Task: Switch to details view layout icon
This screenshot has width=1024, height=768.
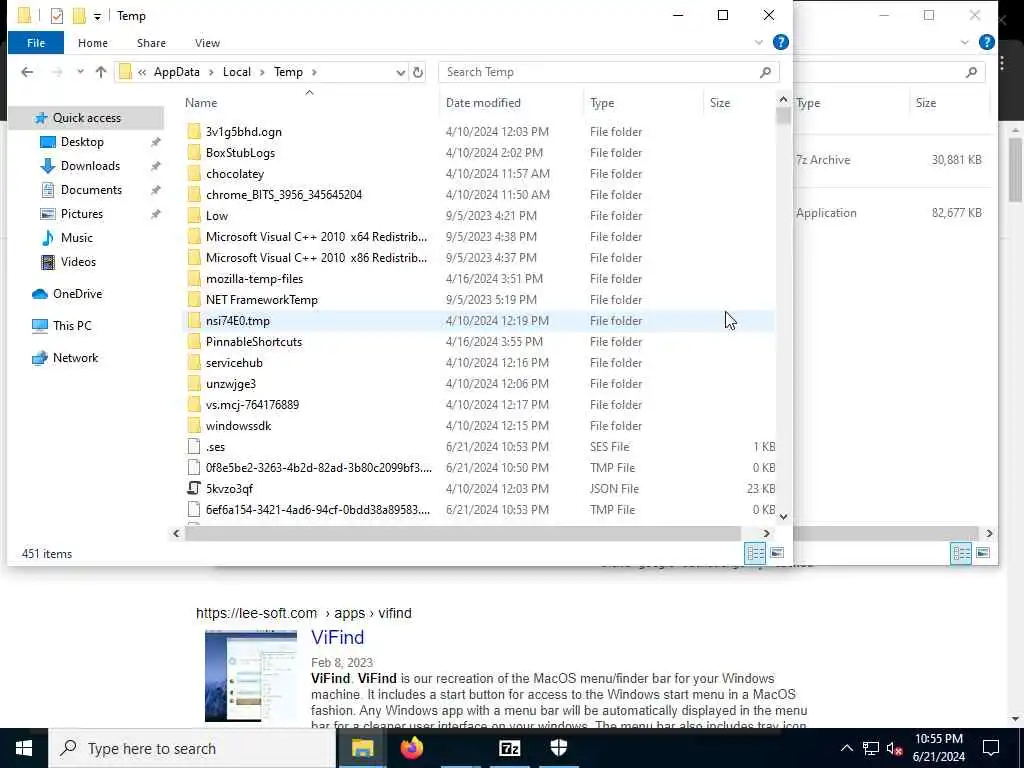Action: point(755,553)
